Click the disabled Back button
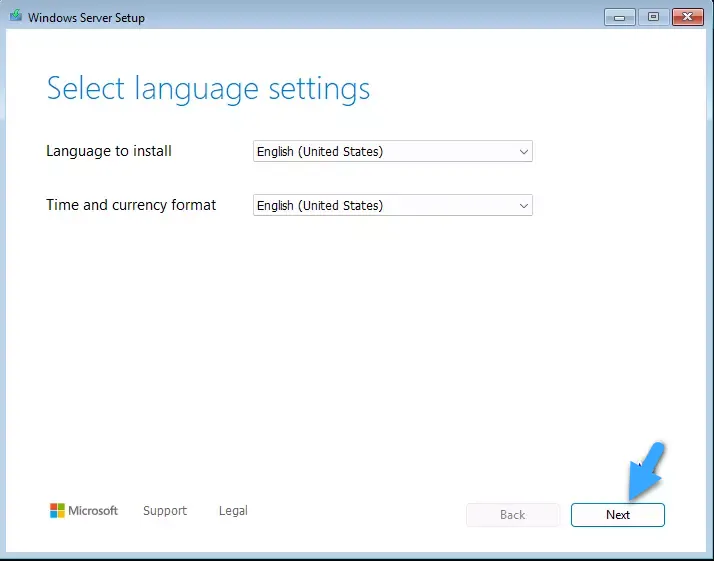 (513, 515)
